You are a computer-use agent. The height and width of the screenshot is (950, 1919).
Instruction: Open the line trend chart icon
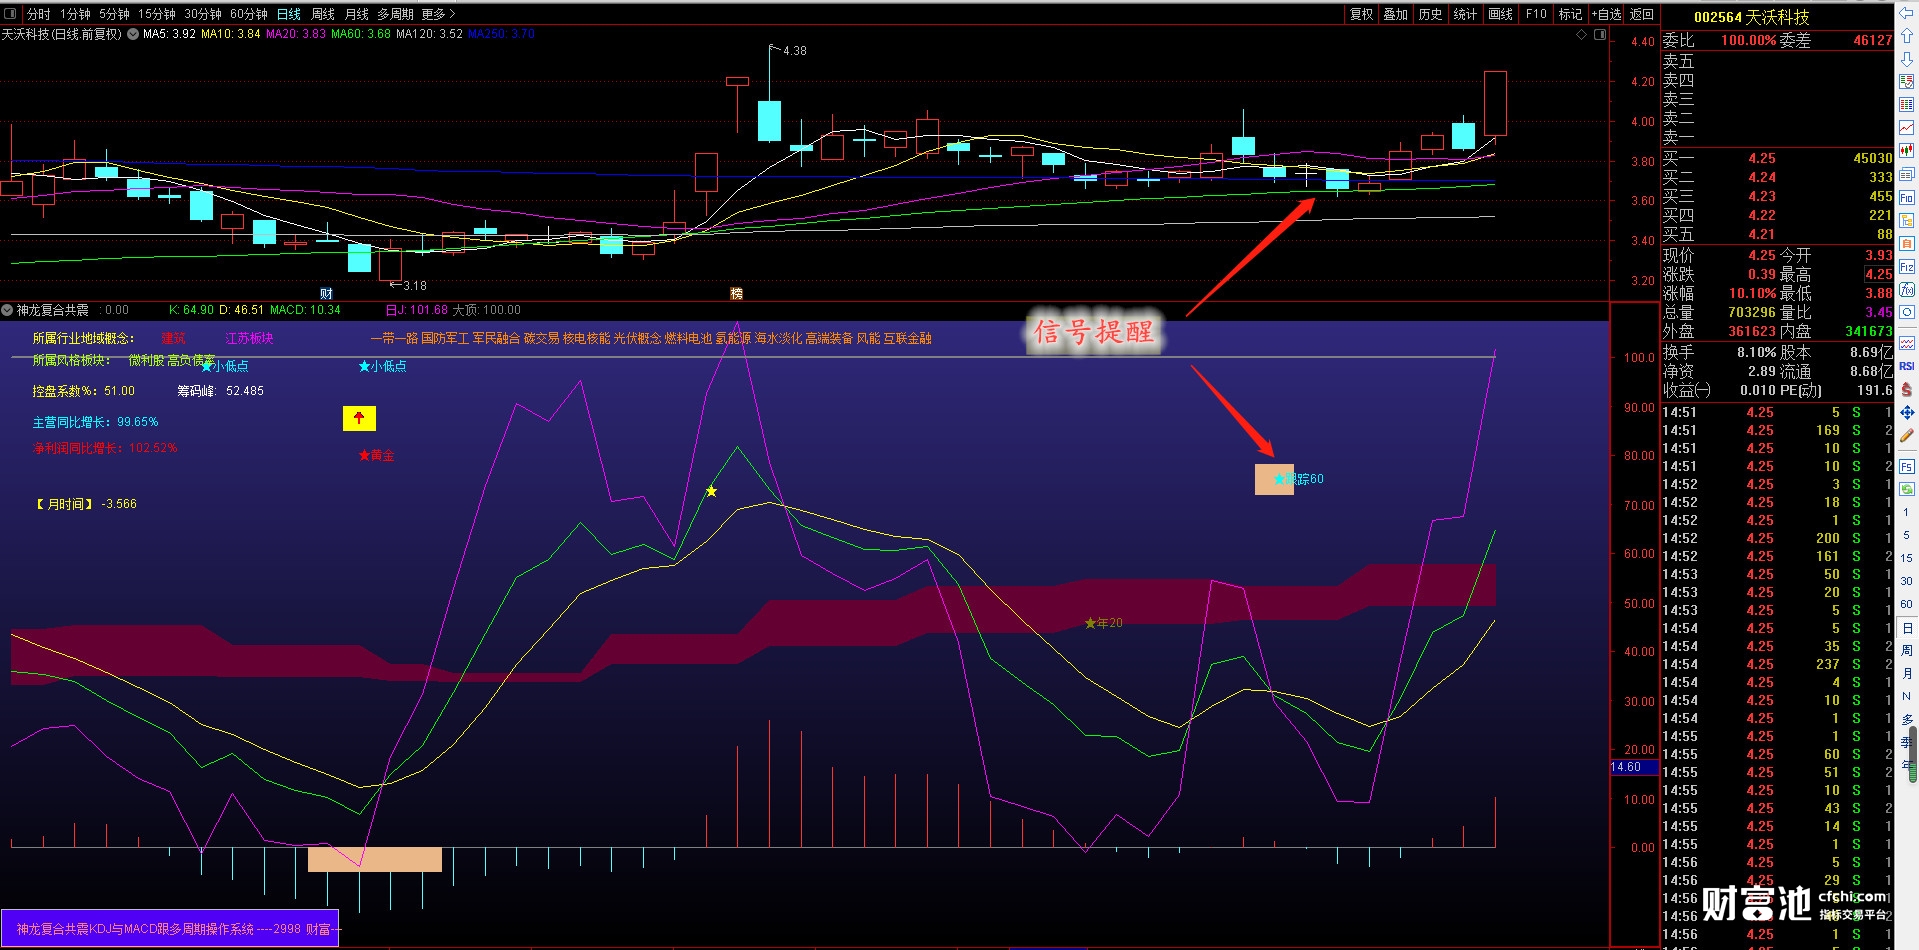pyautogui.click(x=1906, y=128)
